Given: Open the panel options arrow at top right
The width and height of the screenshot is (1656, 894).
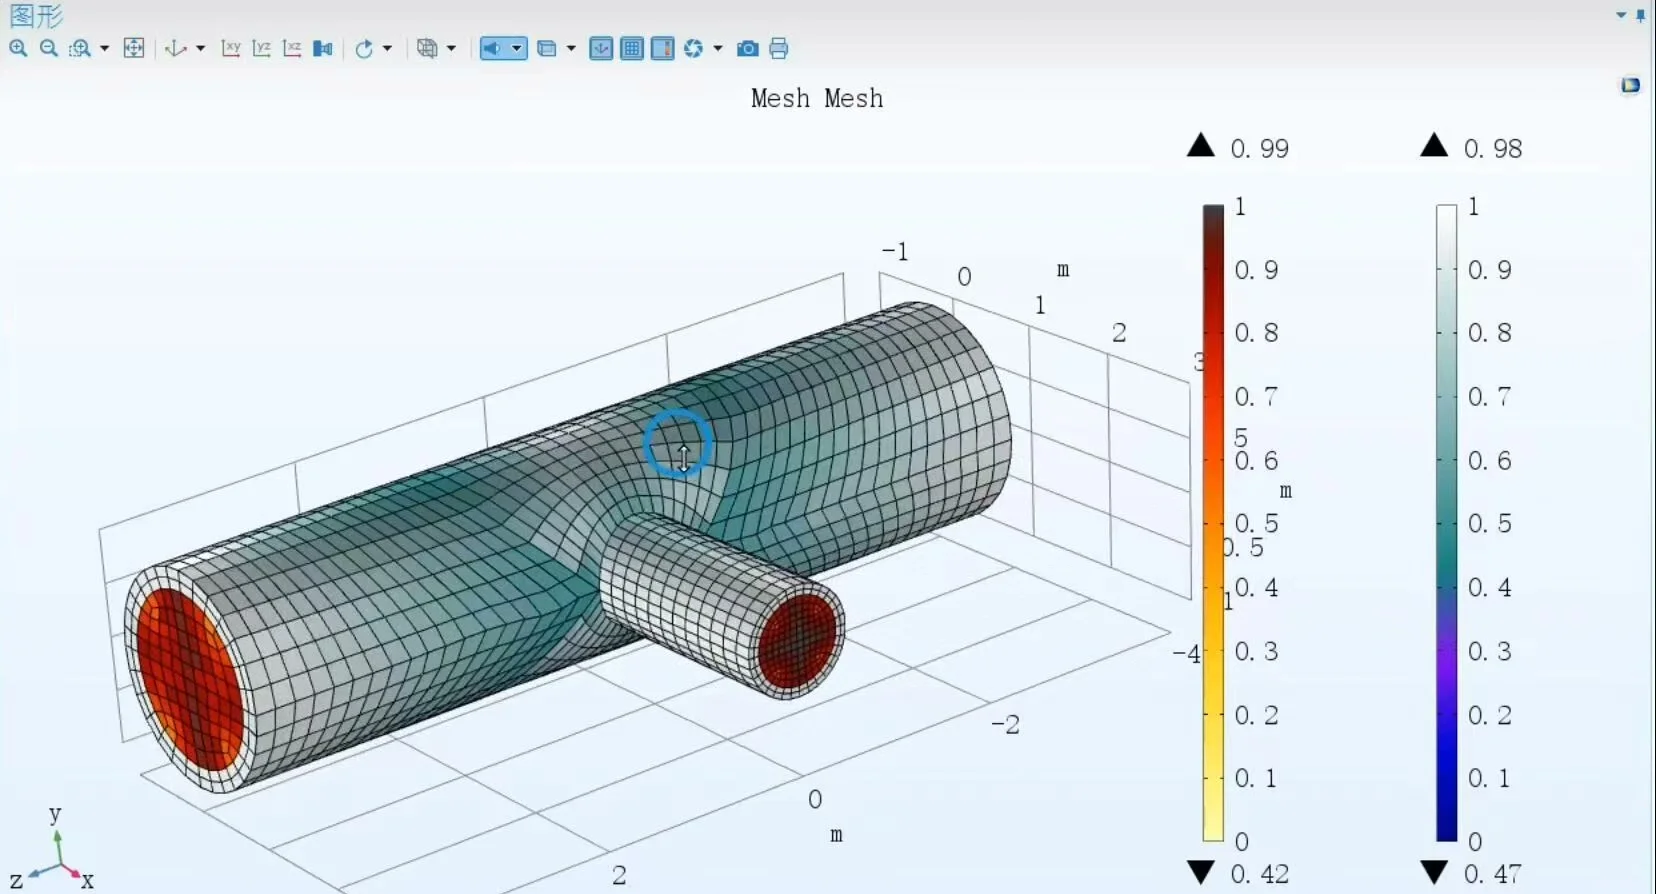Looking at the screenshot, I should click(1621, 15).
